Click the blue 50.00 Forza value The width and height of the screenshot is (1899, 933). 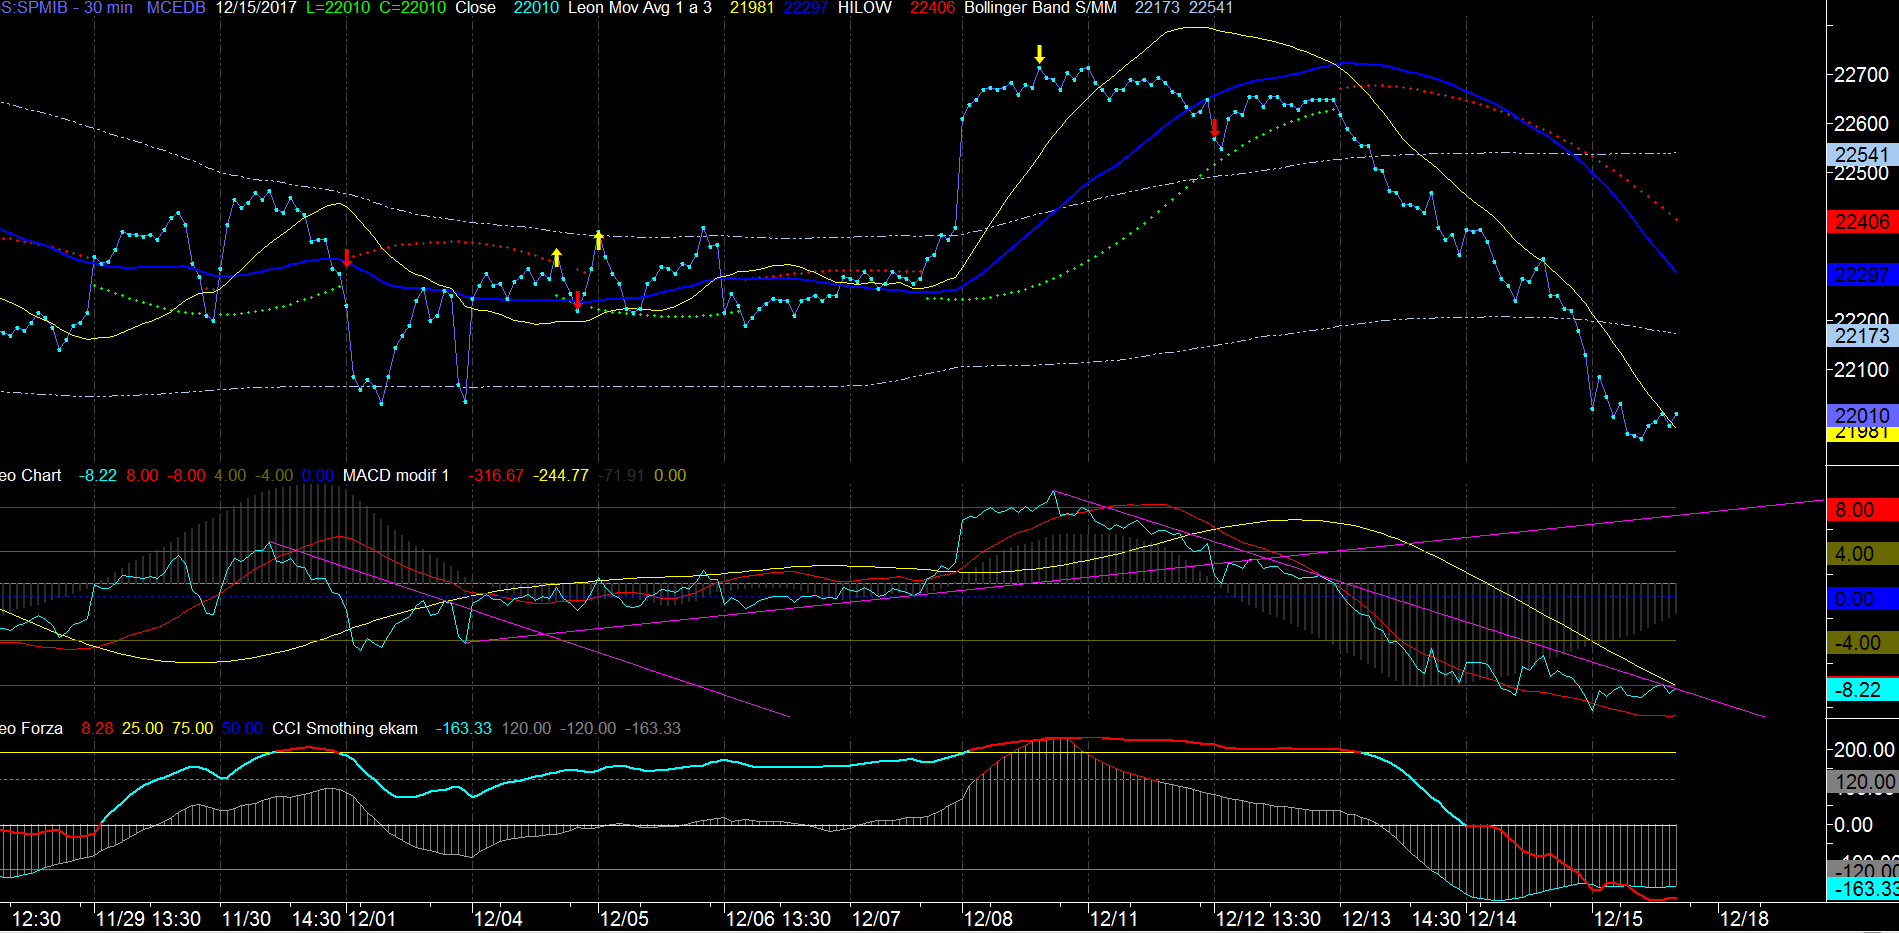coord(242,729)
